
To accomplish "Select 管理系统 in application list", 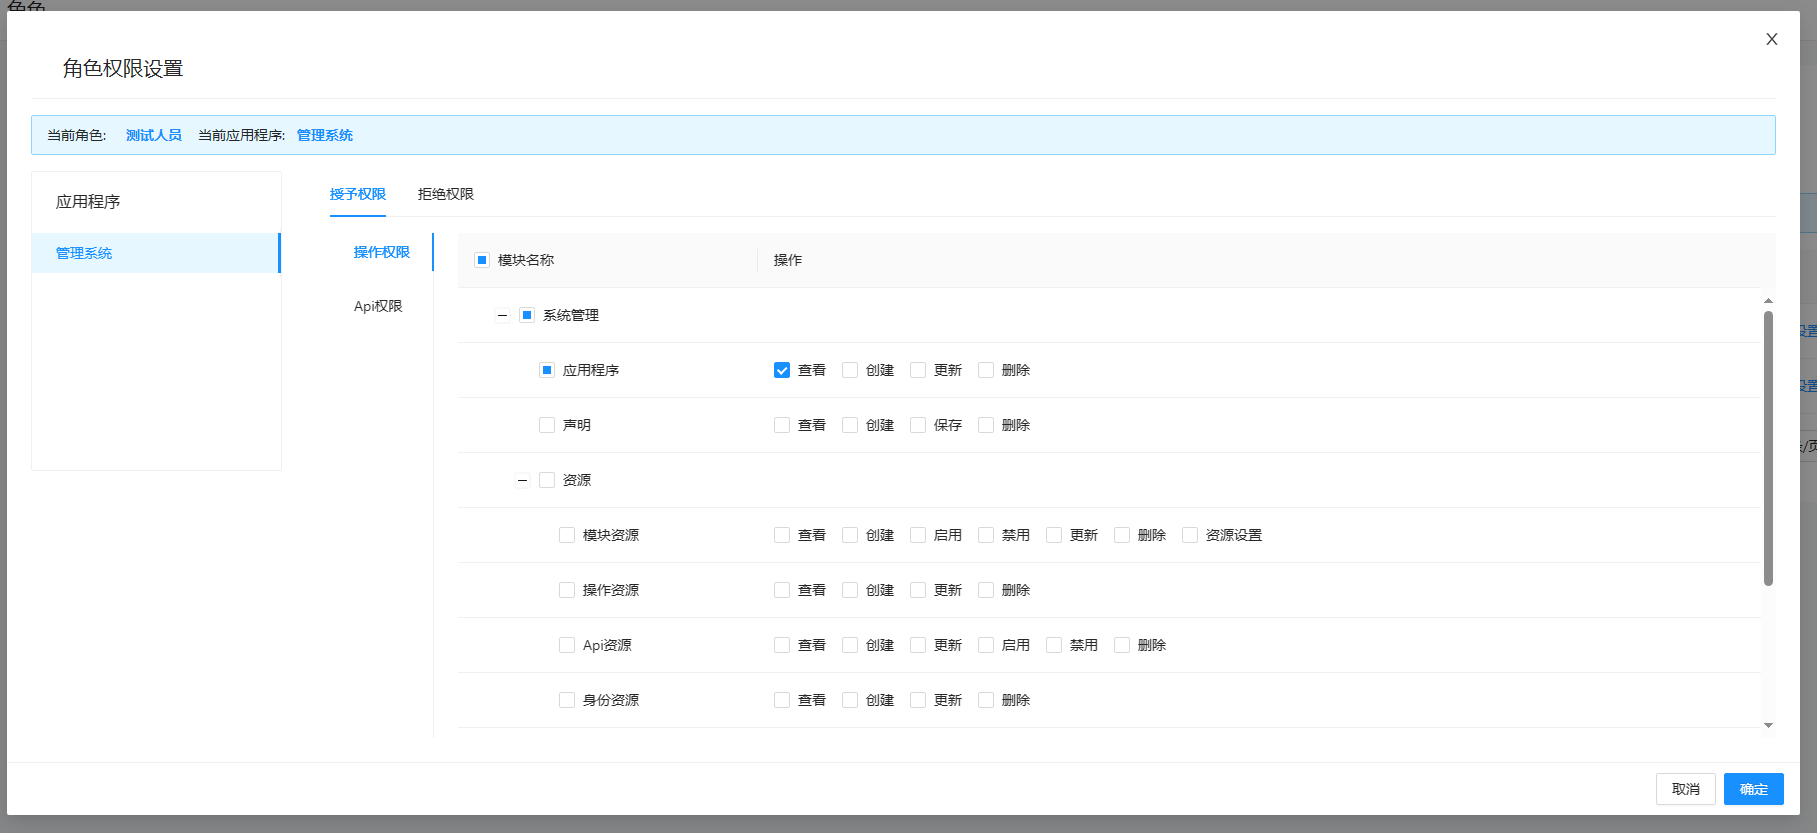I will pyautogui.click(x=156, y=253).
